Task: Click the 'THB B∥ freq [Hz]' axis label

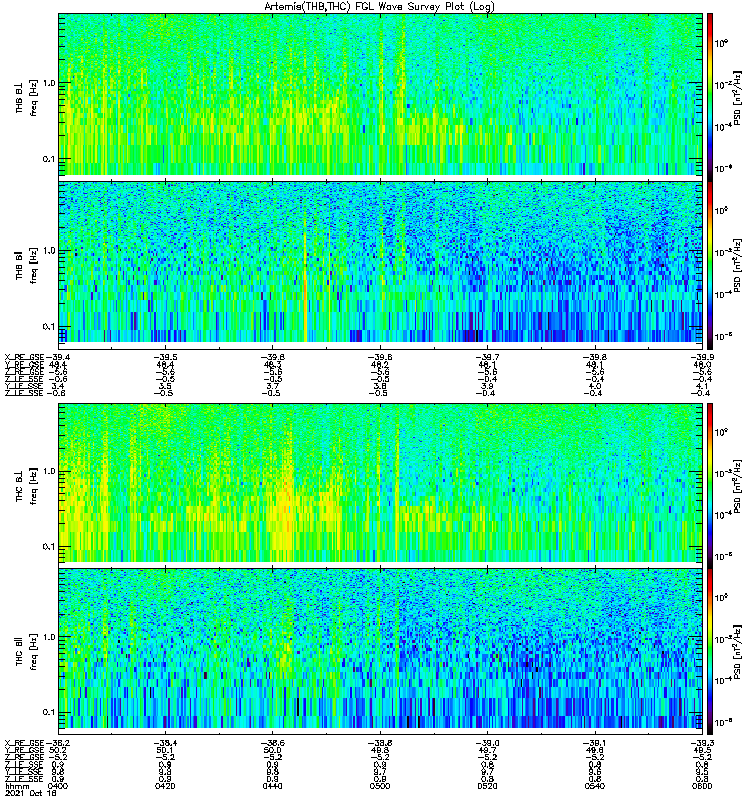Action: click(26, 265)
